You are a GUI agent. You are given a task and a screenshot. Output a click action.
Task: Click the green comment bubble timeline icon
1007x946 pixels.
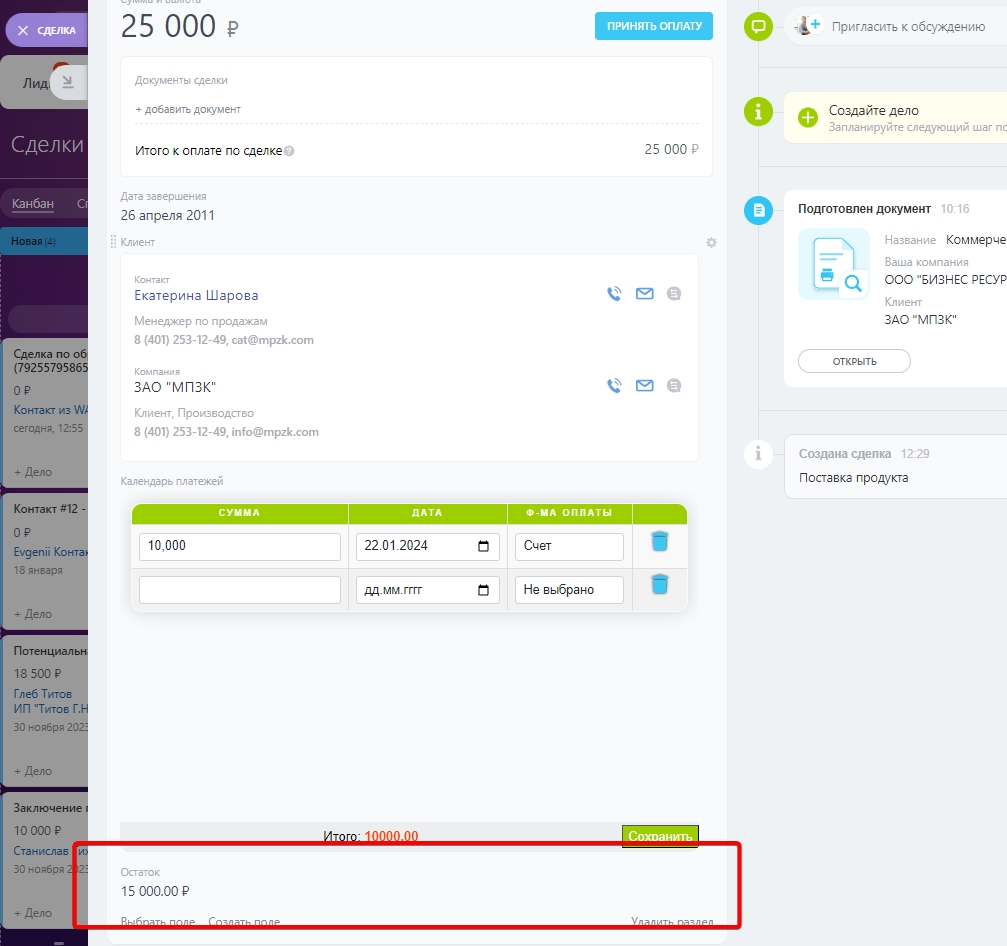tap(758, 26)
